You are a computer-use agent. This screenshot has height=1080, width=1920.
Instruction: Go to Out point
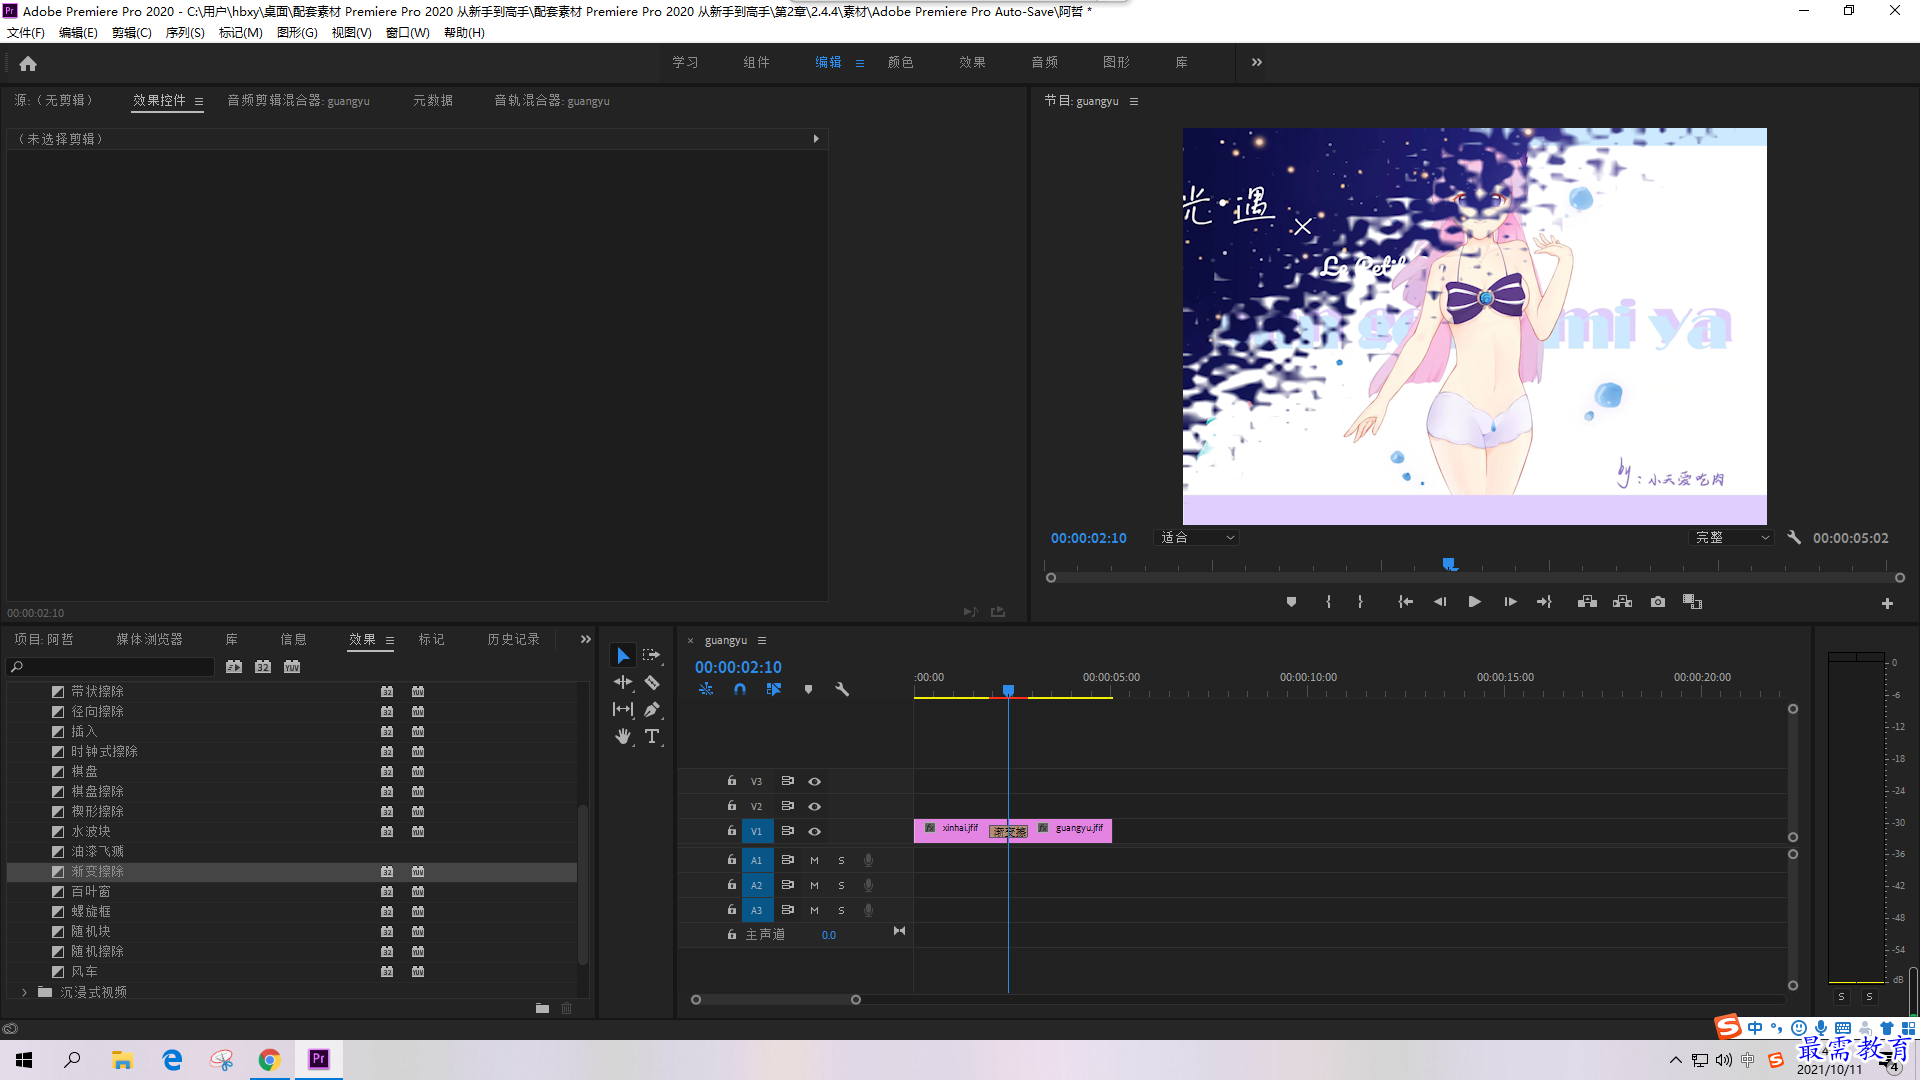(1544, 602)
